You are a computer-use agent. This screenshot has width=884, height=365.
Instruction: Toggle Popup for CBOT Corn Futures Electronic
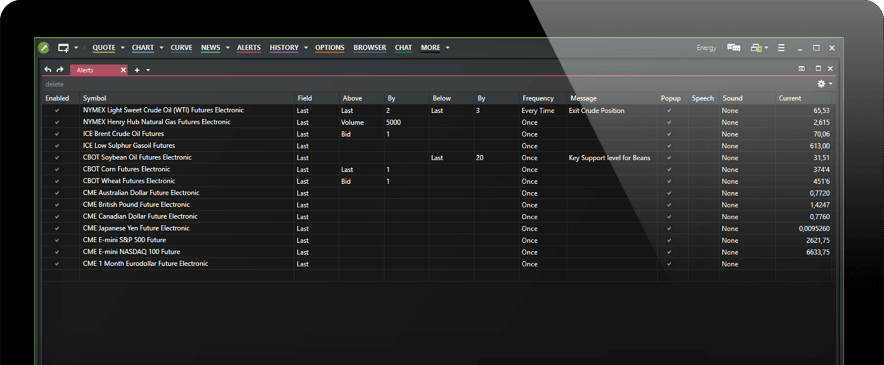(669, 170)
